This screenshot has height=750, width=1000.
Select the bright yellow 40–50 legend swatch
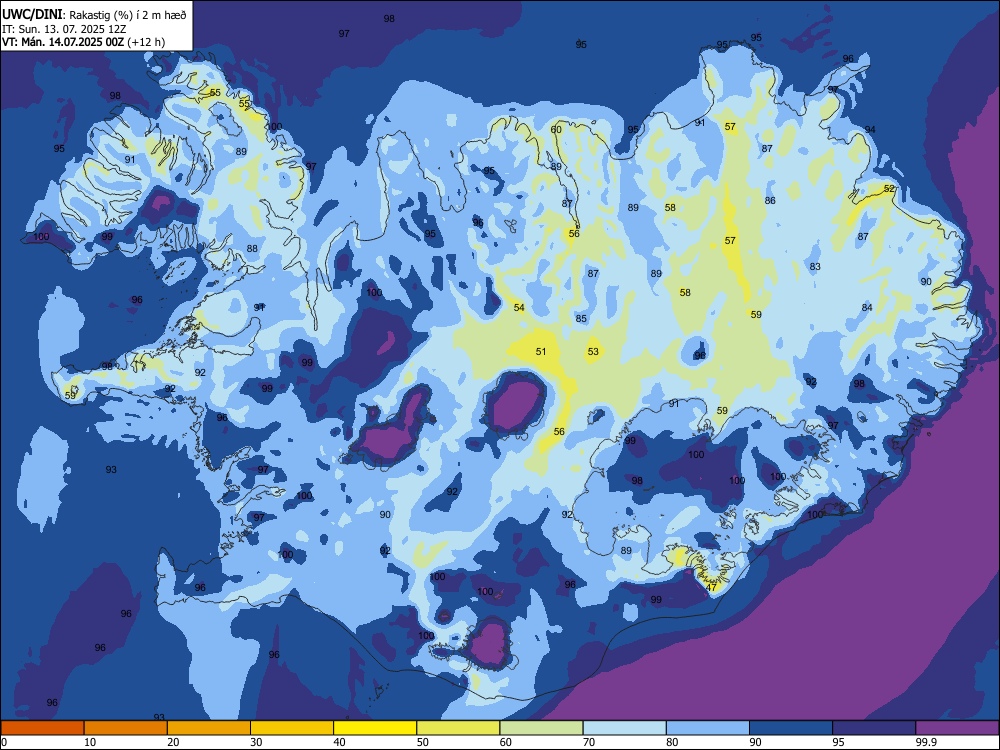tap(375, 728)
